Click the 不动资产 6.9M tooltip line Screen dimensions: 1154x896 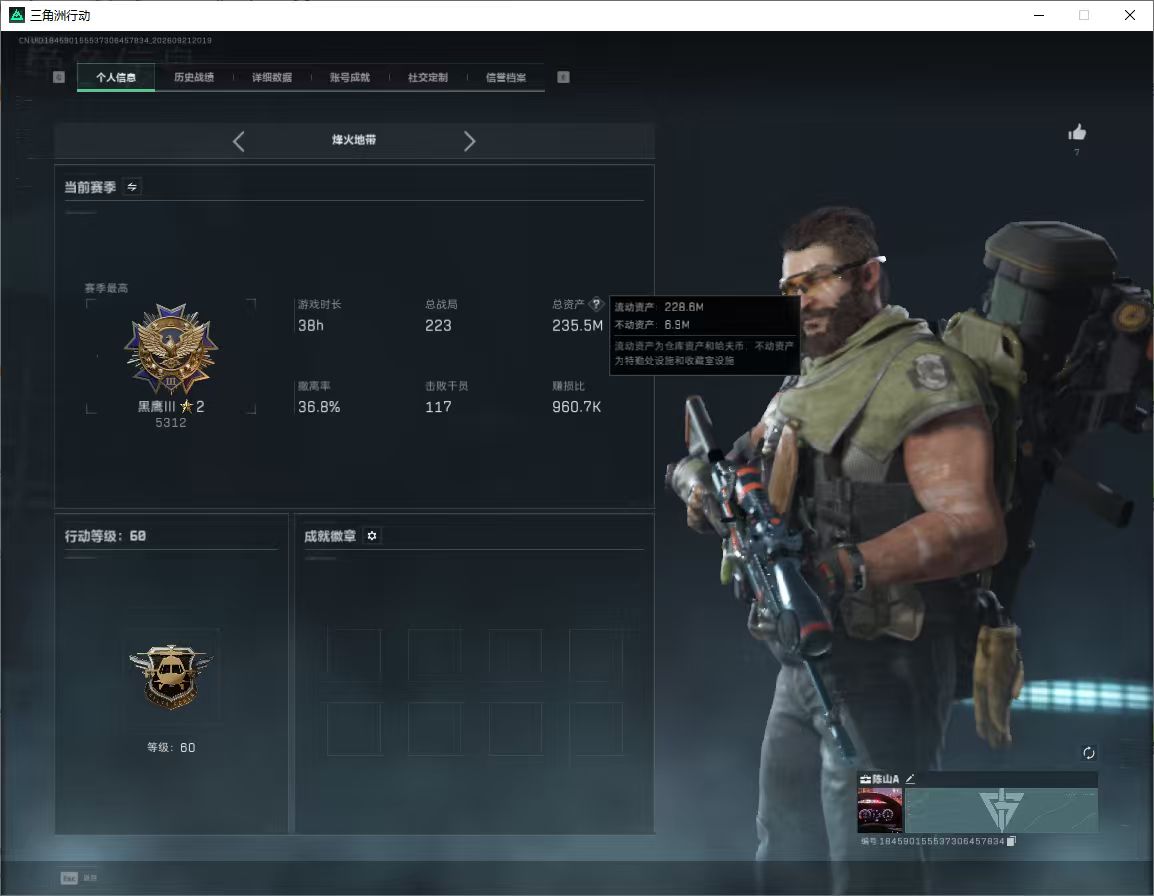pyautogui.click(x=652, y=325)
